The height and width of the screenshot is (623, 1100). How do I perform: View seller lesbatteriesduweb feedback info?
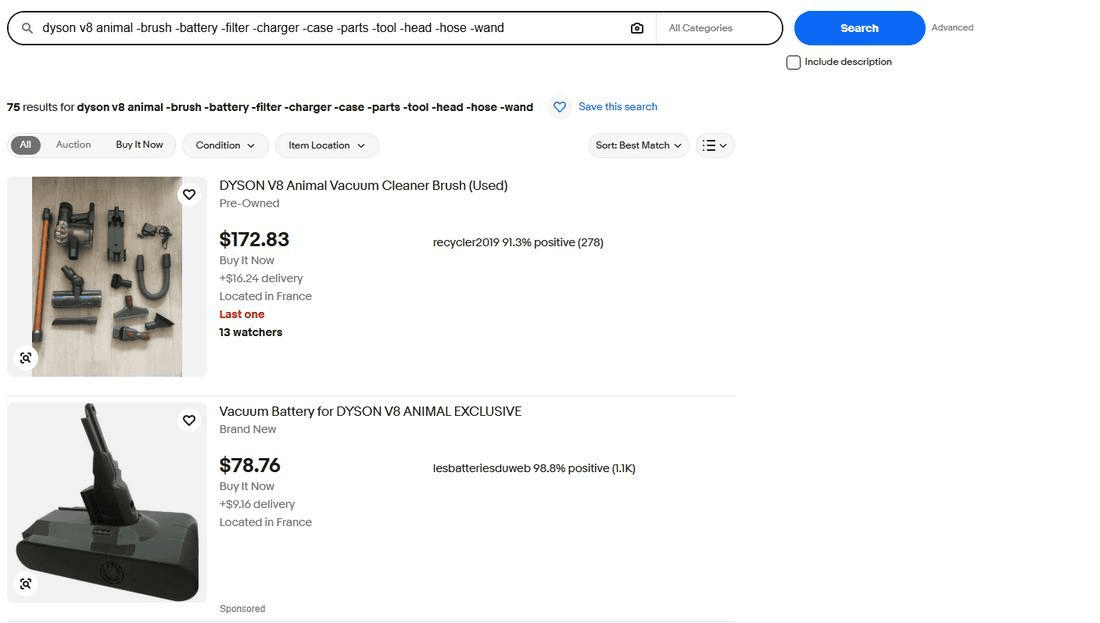click(x=534, y=468)
